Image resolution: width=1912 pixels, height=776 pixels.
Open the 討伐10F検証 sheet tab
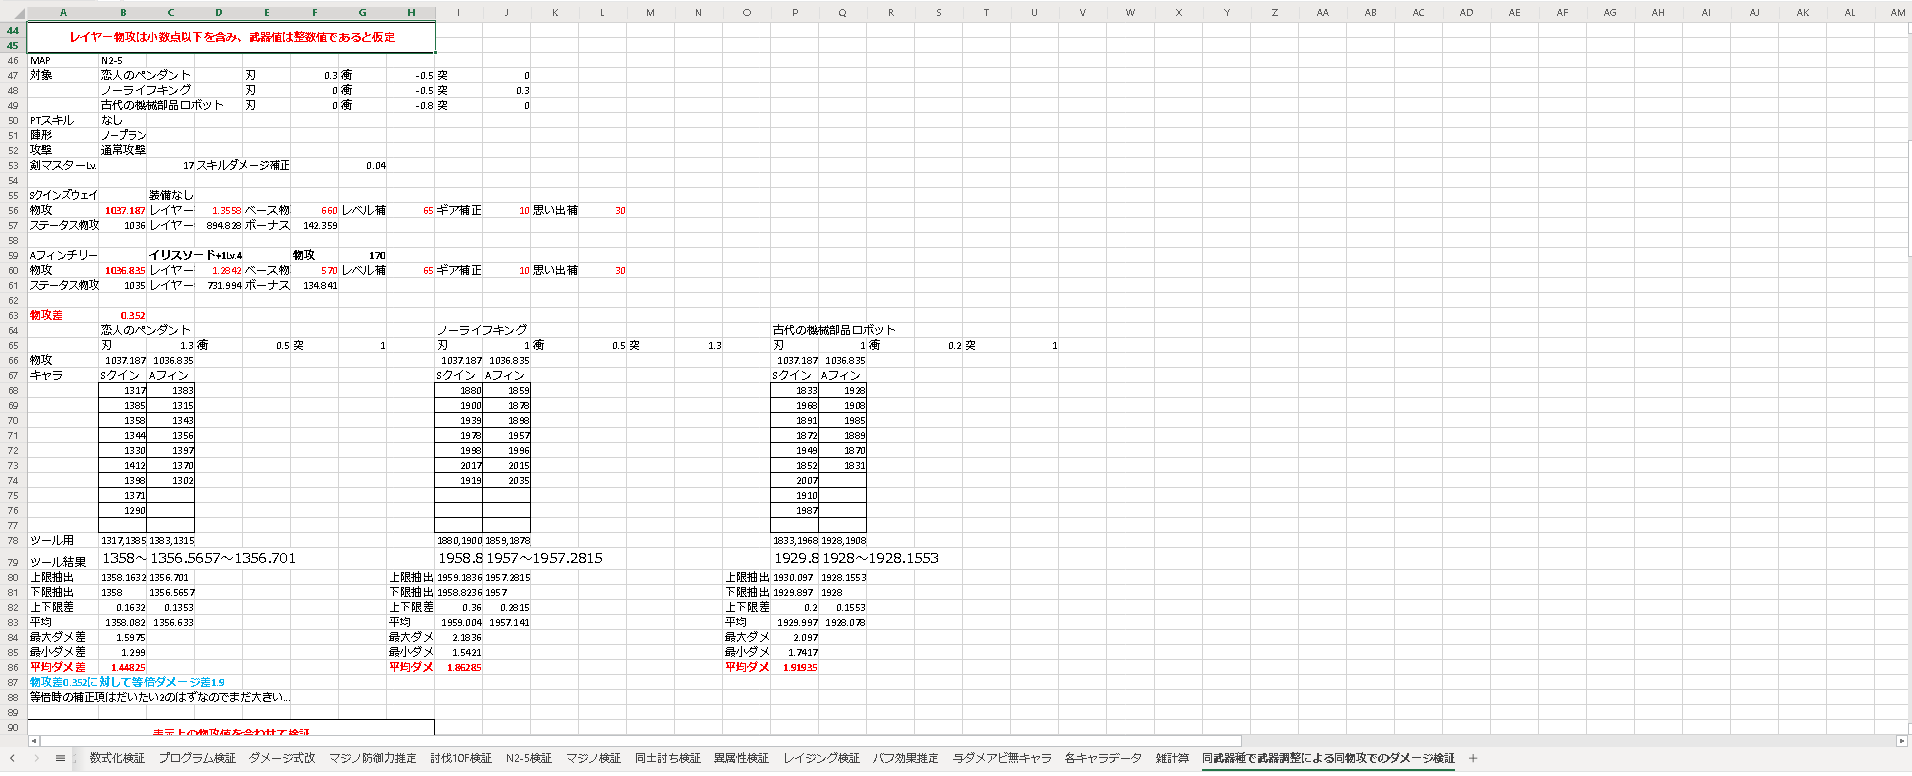click(x=461, y=759)
